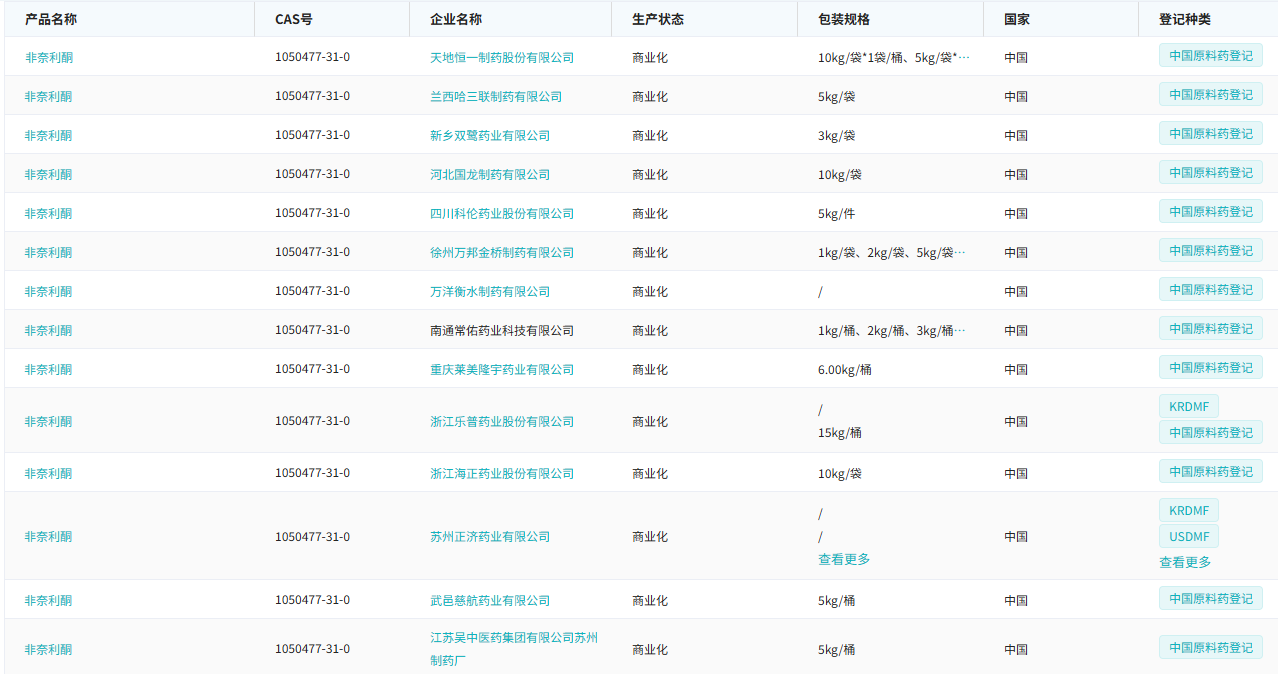Open 兰西哈三联制药有限公司 company link
This screenshot has height=674, width=1278.
pos(496,96)
